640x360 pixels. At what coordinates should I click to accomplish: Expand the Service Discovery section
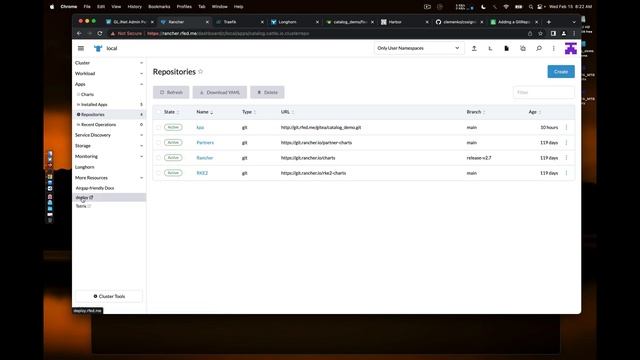[109, 135]
